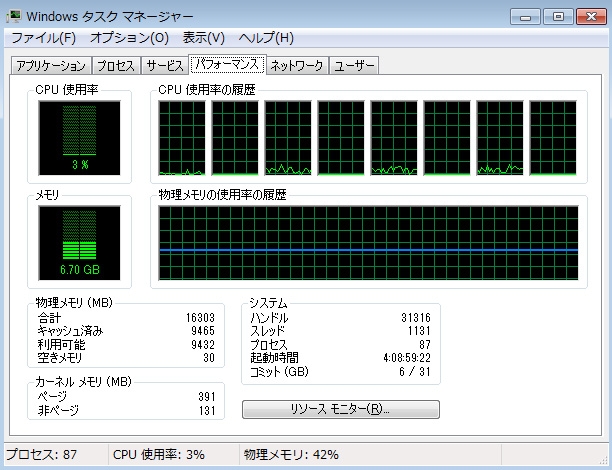The image size is (612, 470).
Task: Click the 非ページ value 131
Action: coord(207,410)
